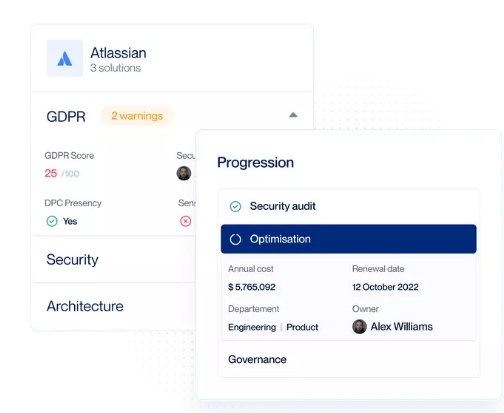Click Security audit completed check icon
The height and width of the screenshot is (413, 504).
pos(235,206)
